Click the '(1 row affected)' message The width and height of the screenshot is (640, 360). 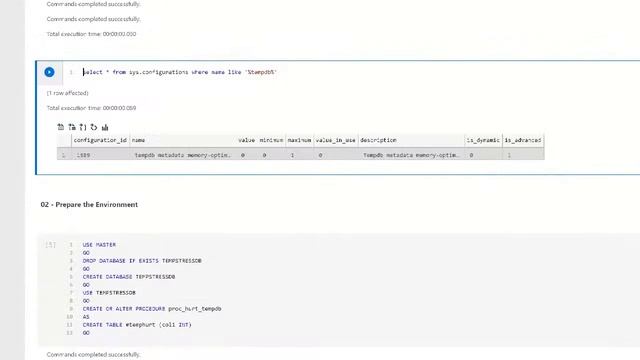67,93
